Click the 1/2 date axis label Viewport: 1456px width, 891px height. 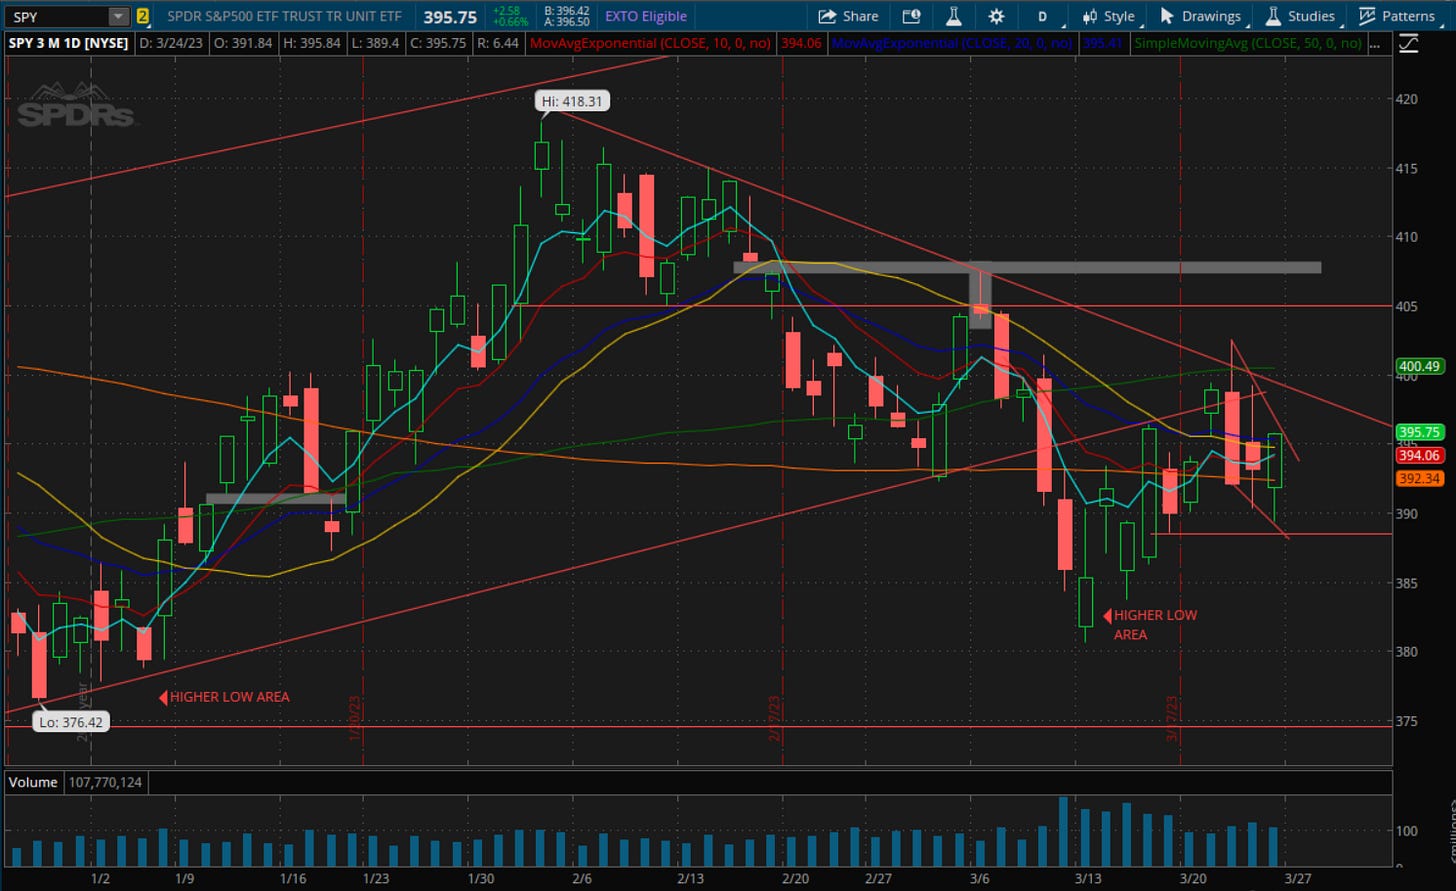100,879
